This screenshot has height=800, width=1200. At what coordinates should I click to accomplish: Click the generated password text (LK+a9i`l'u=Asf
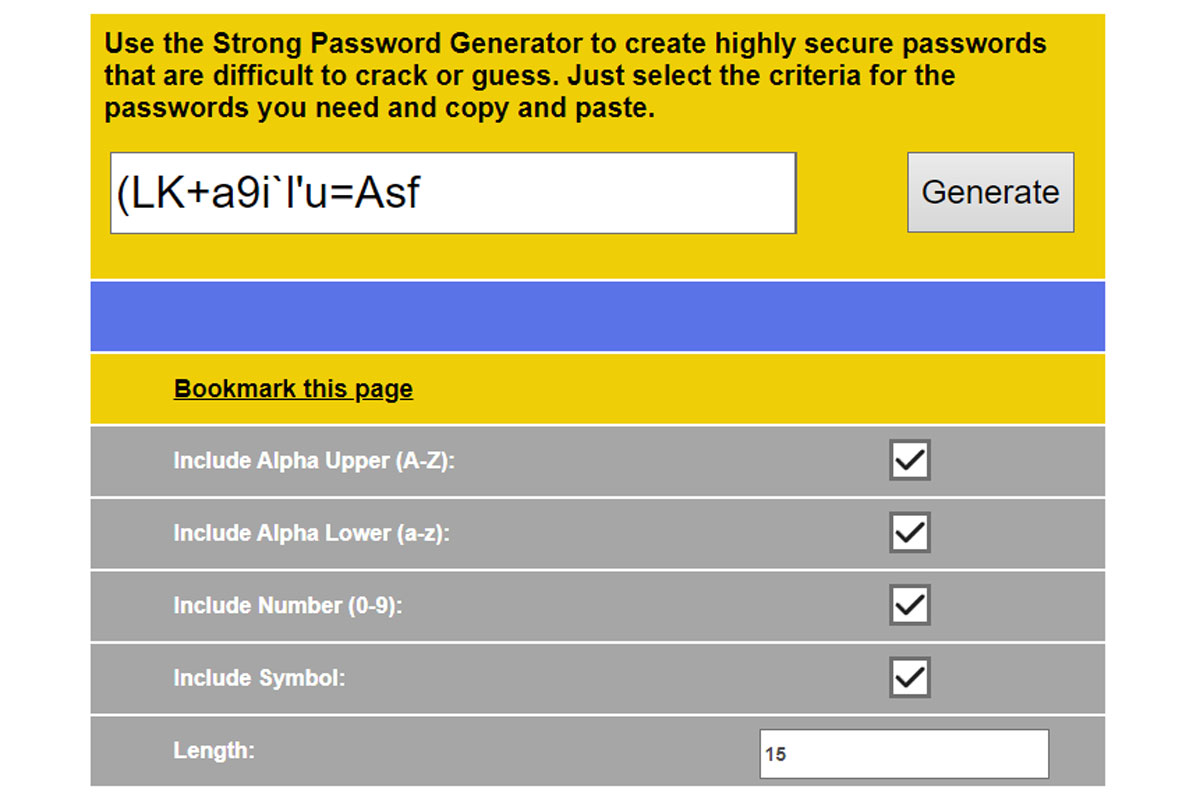tap(268, 193)
